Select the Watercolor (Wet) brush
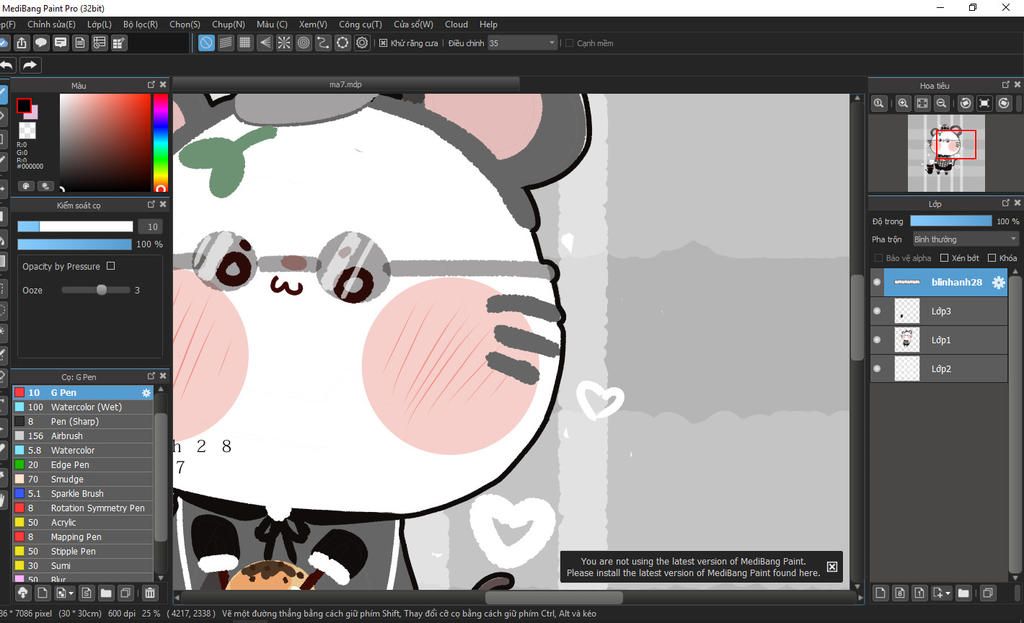The width and height of the screenshot is (1024, 623). (83, 407)
